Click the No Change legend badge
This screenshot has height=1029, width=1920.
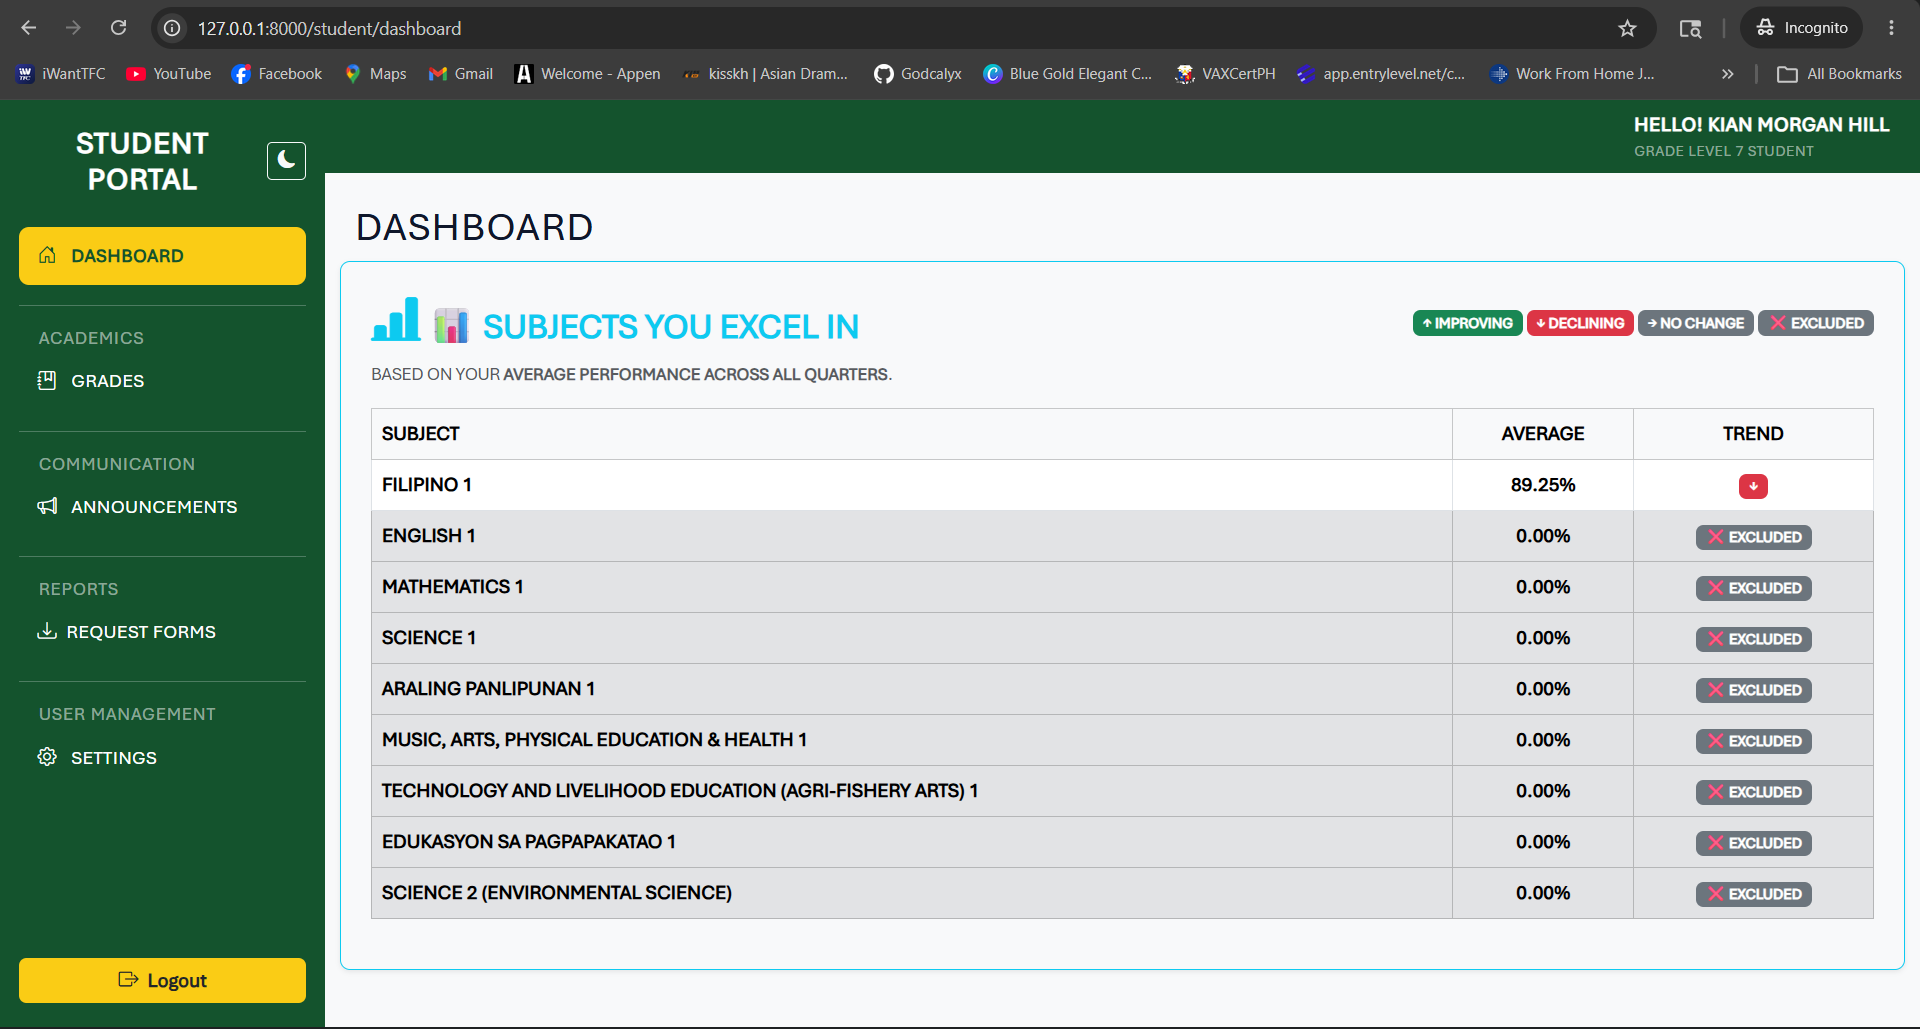(x=1695, y=323)
